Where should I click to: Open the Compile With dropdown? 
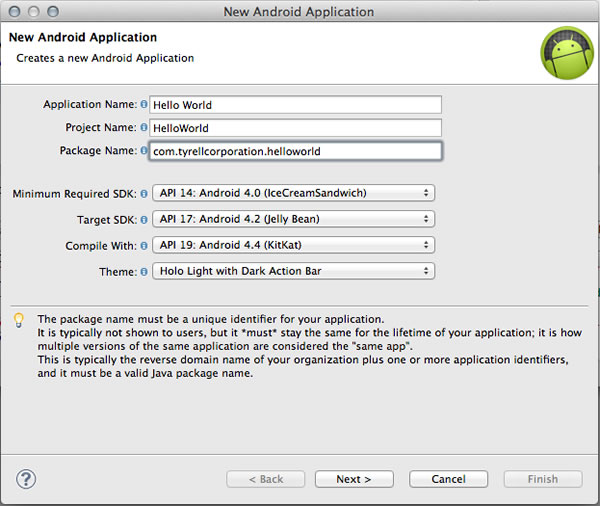[293, 245]
